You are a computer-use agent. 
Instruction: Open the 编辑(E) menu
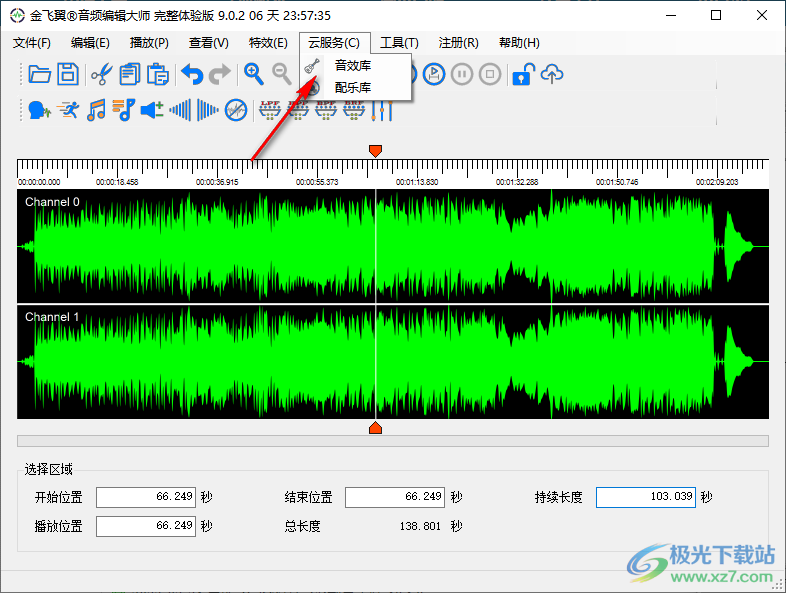(x=90, y=43)
